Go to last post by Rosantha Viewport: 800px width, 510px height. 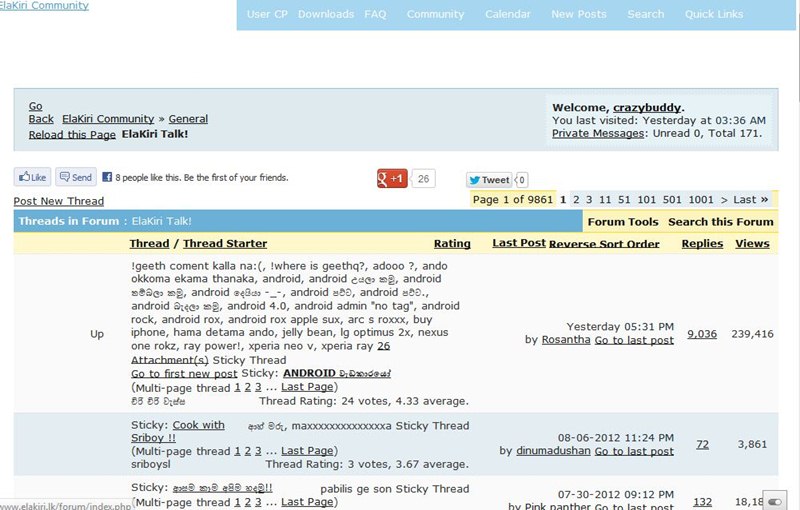point(634,340)
